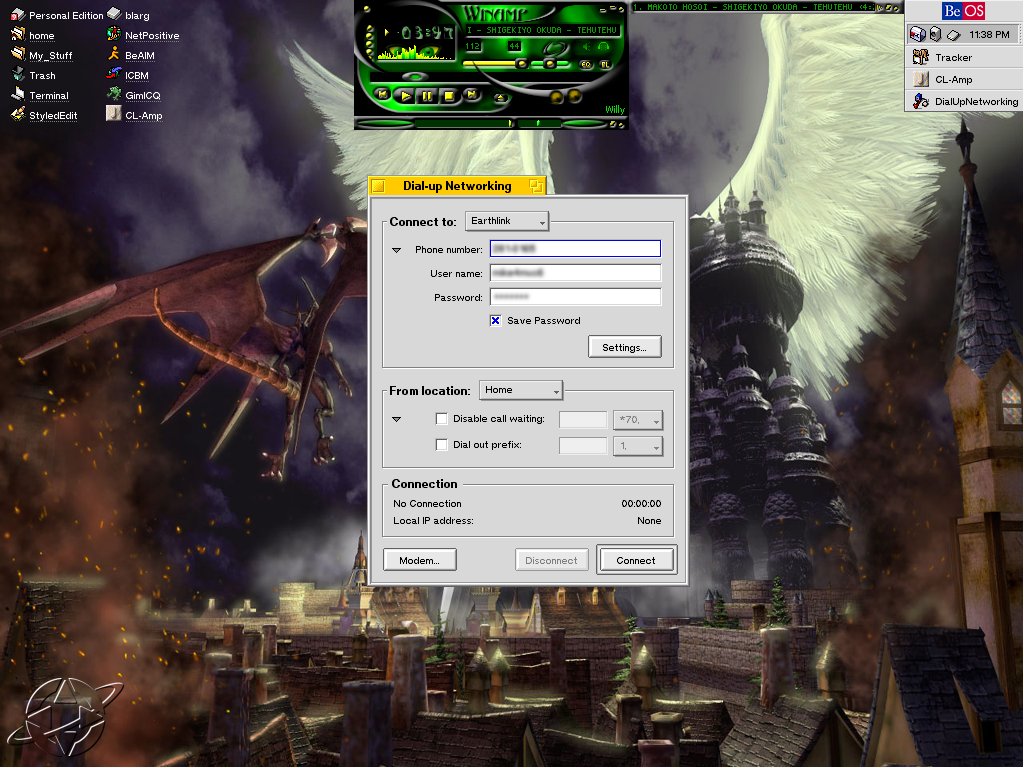Launch Terminal from the desktop

18,95
